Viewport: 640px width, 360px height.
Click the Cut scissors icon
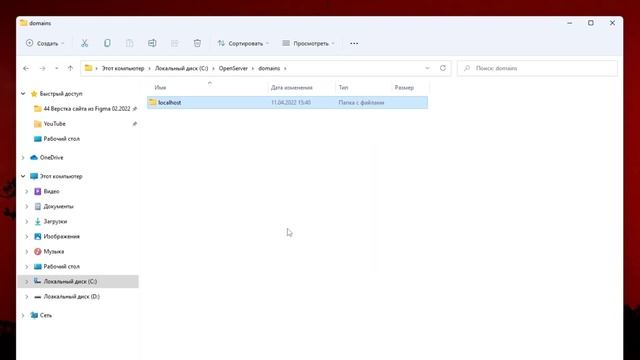point(84,43)
